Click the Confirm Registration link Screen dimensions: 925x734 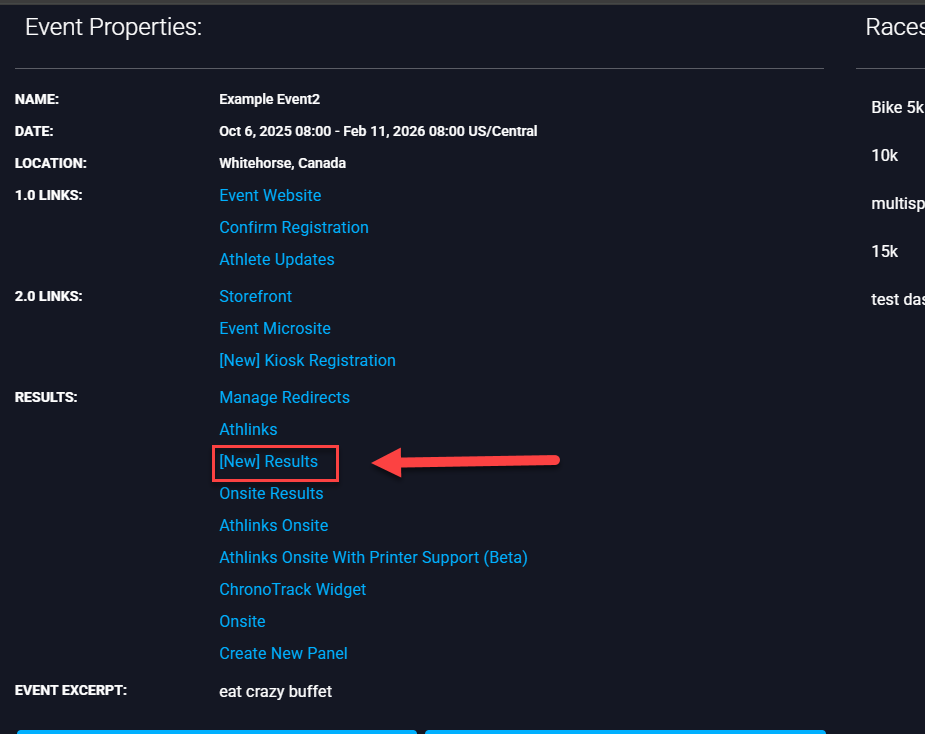[x=294, y=228]
